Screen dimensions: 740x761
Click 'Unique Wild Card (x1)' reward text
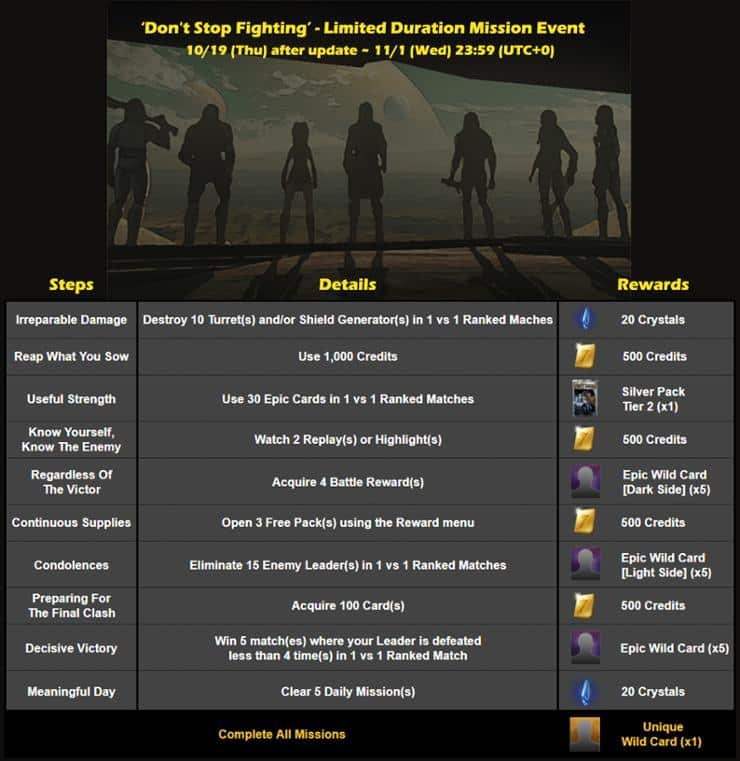pos(662,734)
